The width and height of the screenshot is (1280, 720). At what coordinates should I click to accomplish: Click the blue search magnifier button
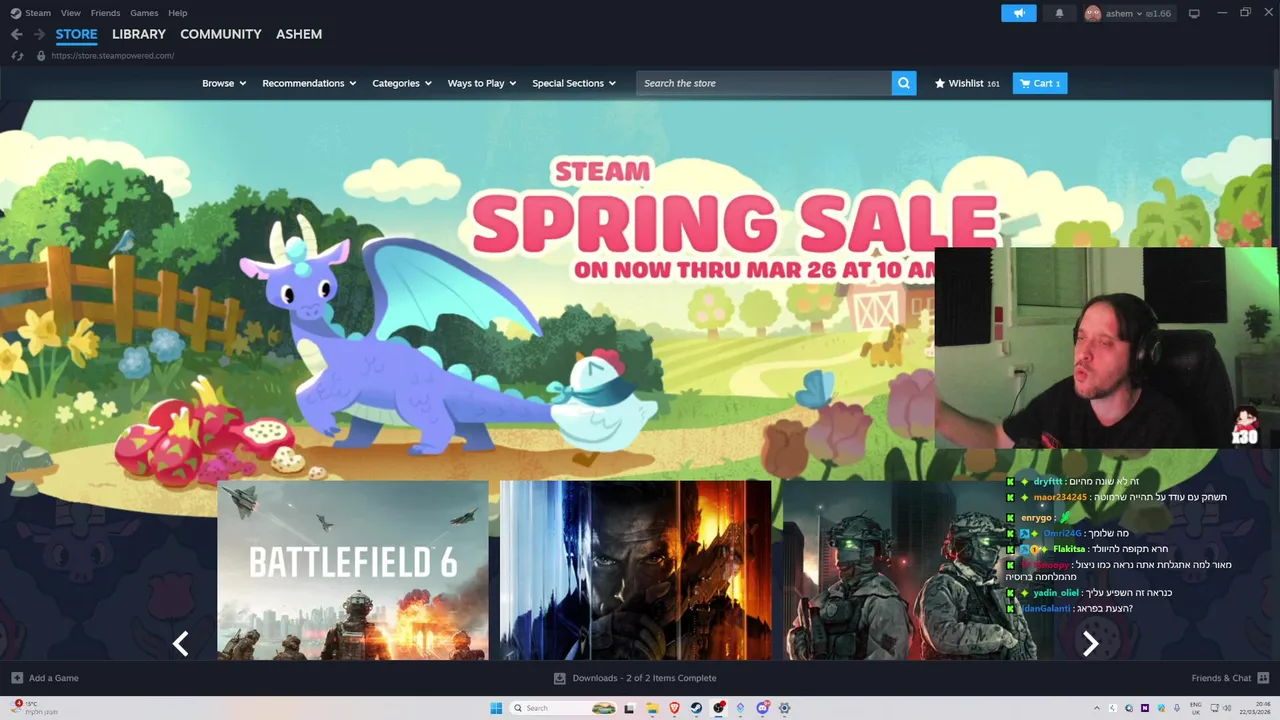click(x=904, y=83)
